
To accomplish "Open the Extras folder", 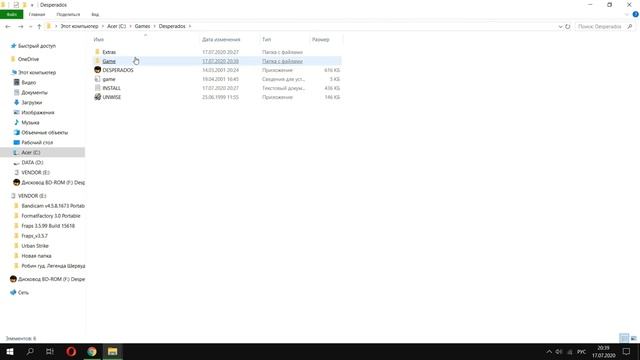I will click(109, 52).
